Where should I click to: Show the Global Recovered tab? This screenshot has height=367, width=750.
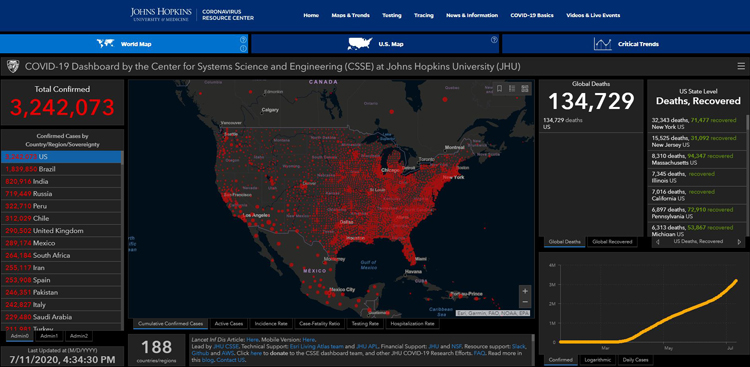(x=612, y=242)
